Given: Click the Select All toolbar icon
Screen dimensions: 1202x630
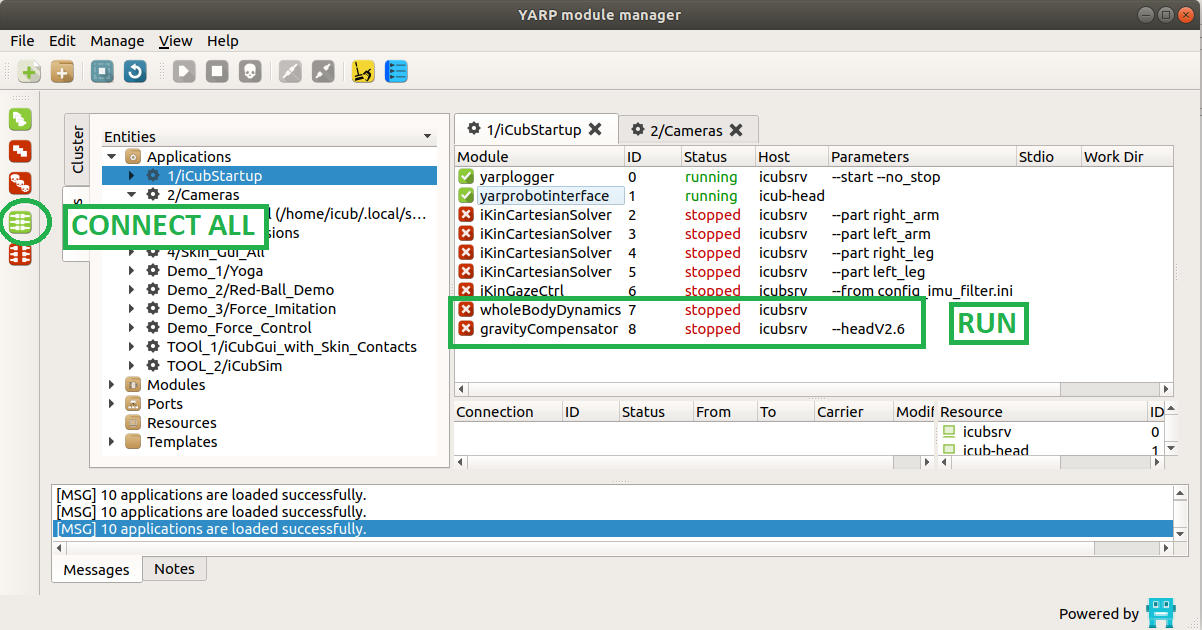Looking at the screenshot, I should tap(102, 72).
